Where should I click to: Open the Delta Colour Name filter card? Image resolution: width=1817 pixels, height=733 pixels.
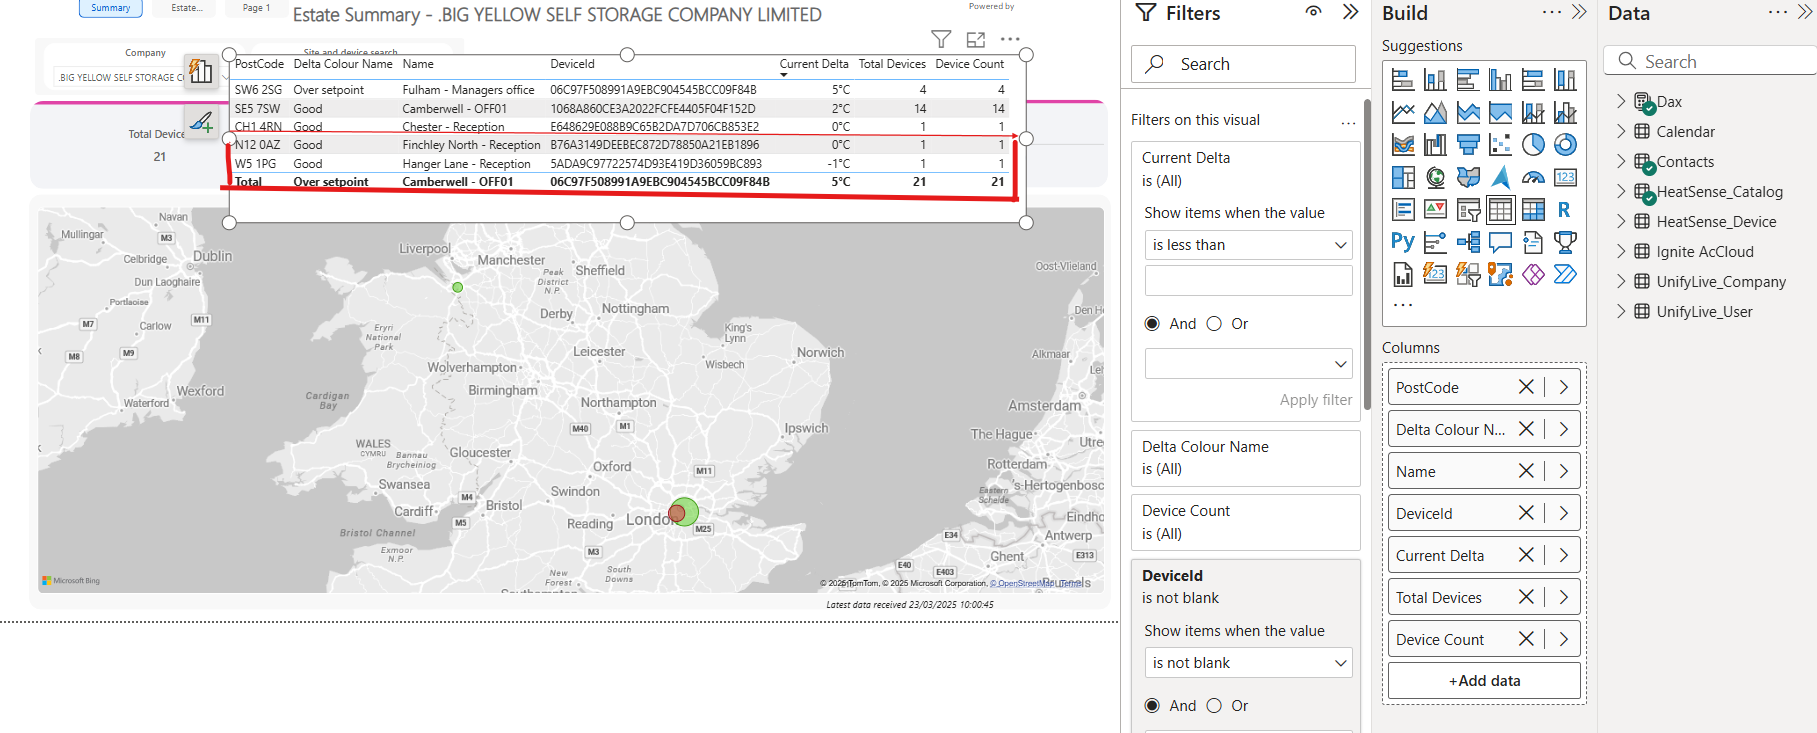click(x=1246, y=458)
